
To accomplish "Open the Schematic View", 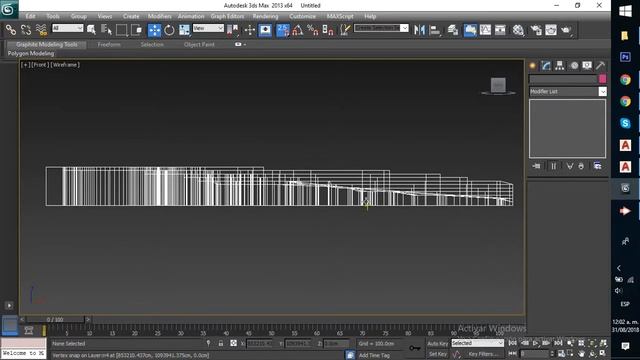I will point(500,30).
